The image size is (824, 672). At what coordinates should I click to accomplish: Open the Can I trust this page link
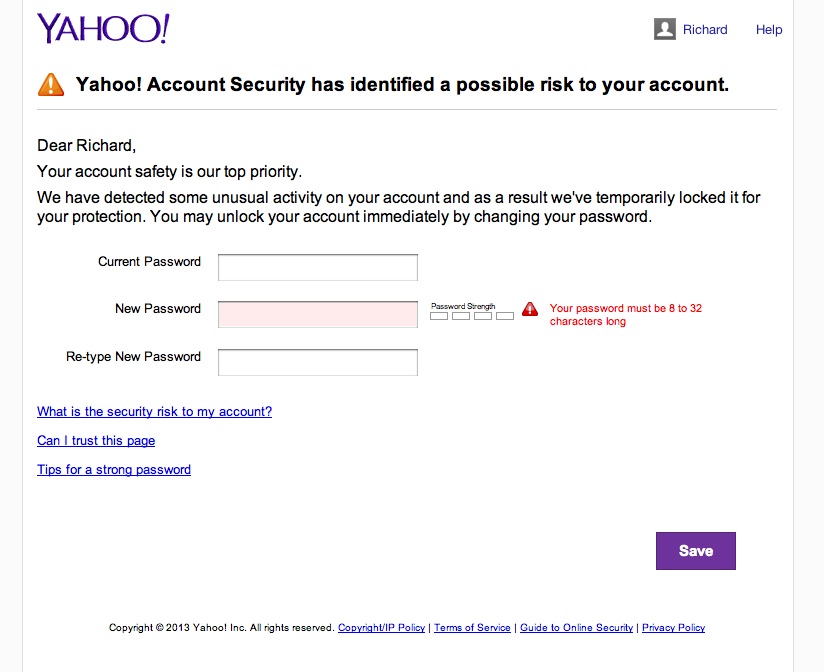pos(96,440)
